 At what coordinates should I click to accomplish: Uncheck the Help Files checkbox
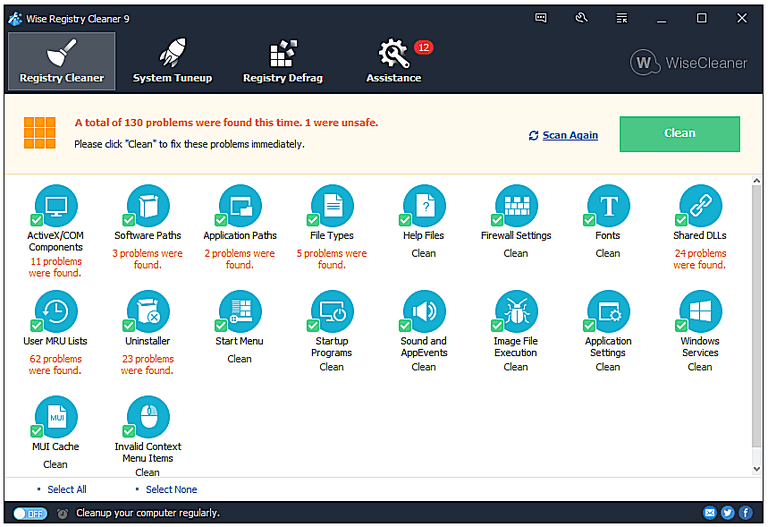[x=405, y=220]
